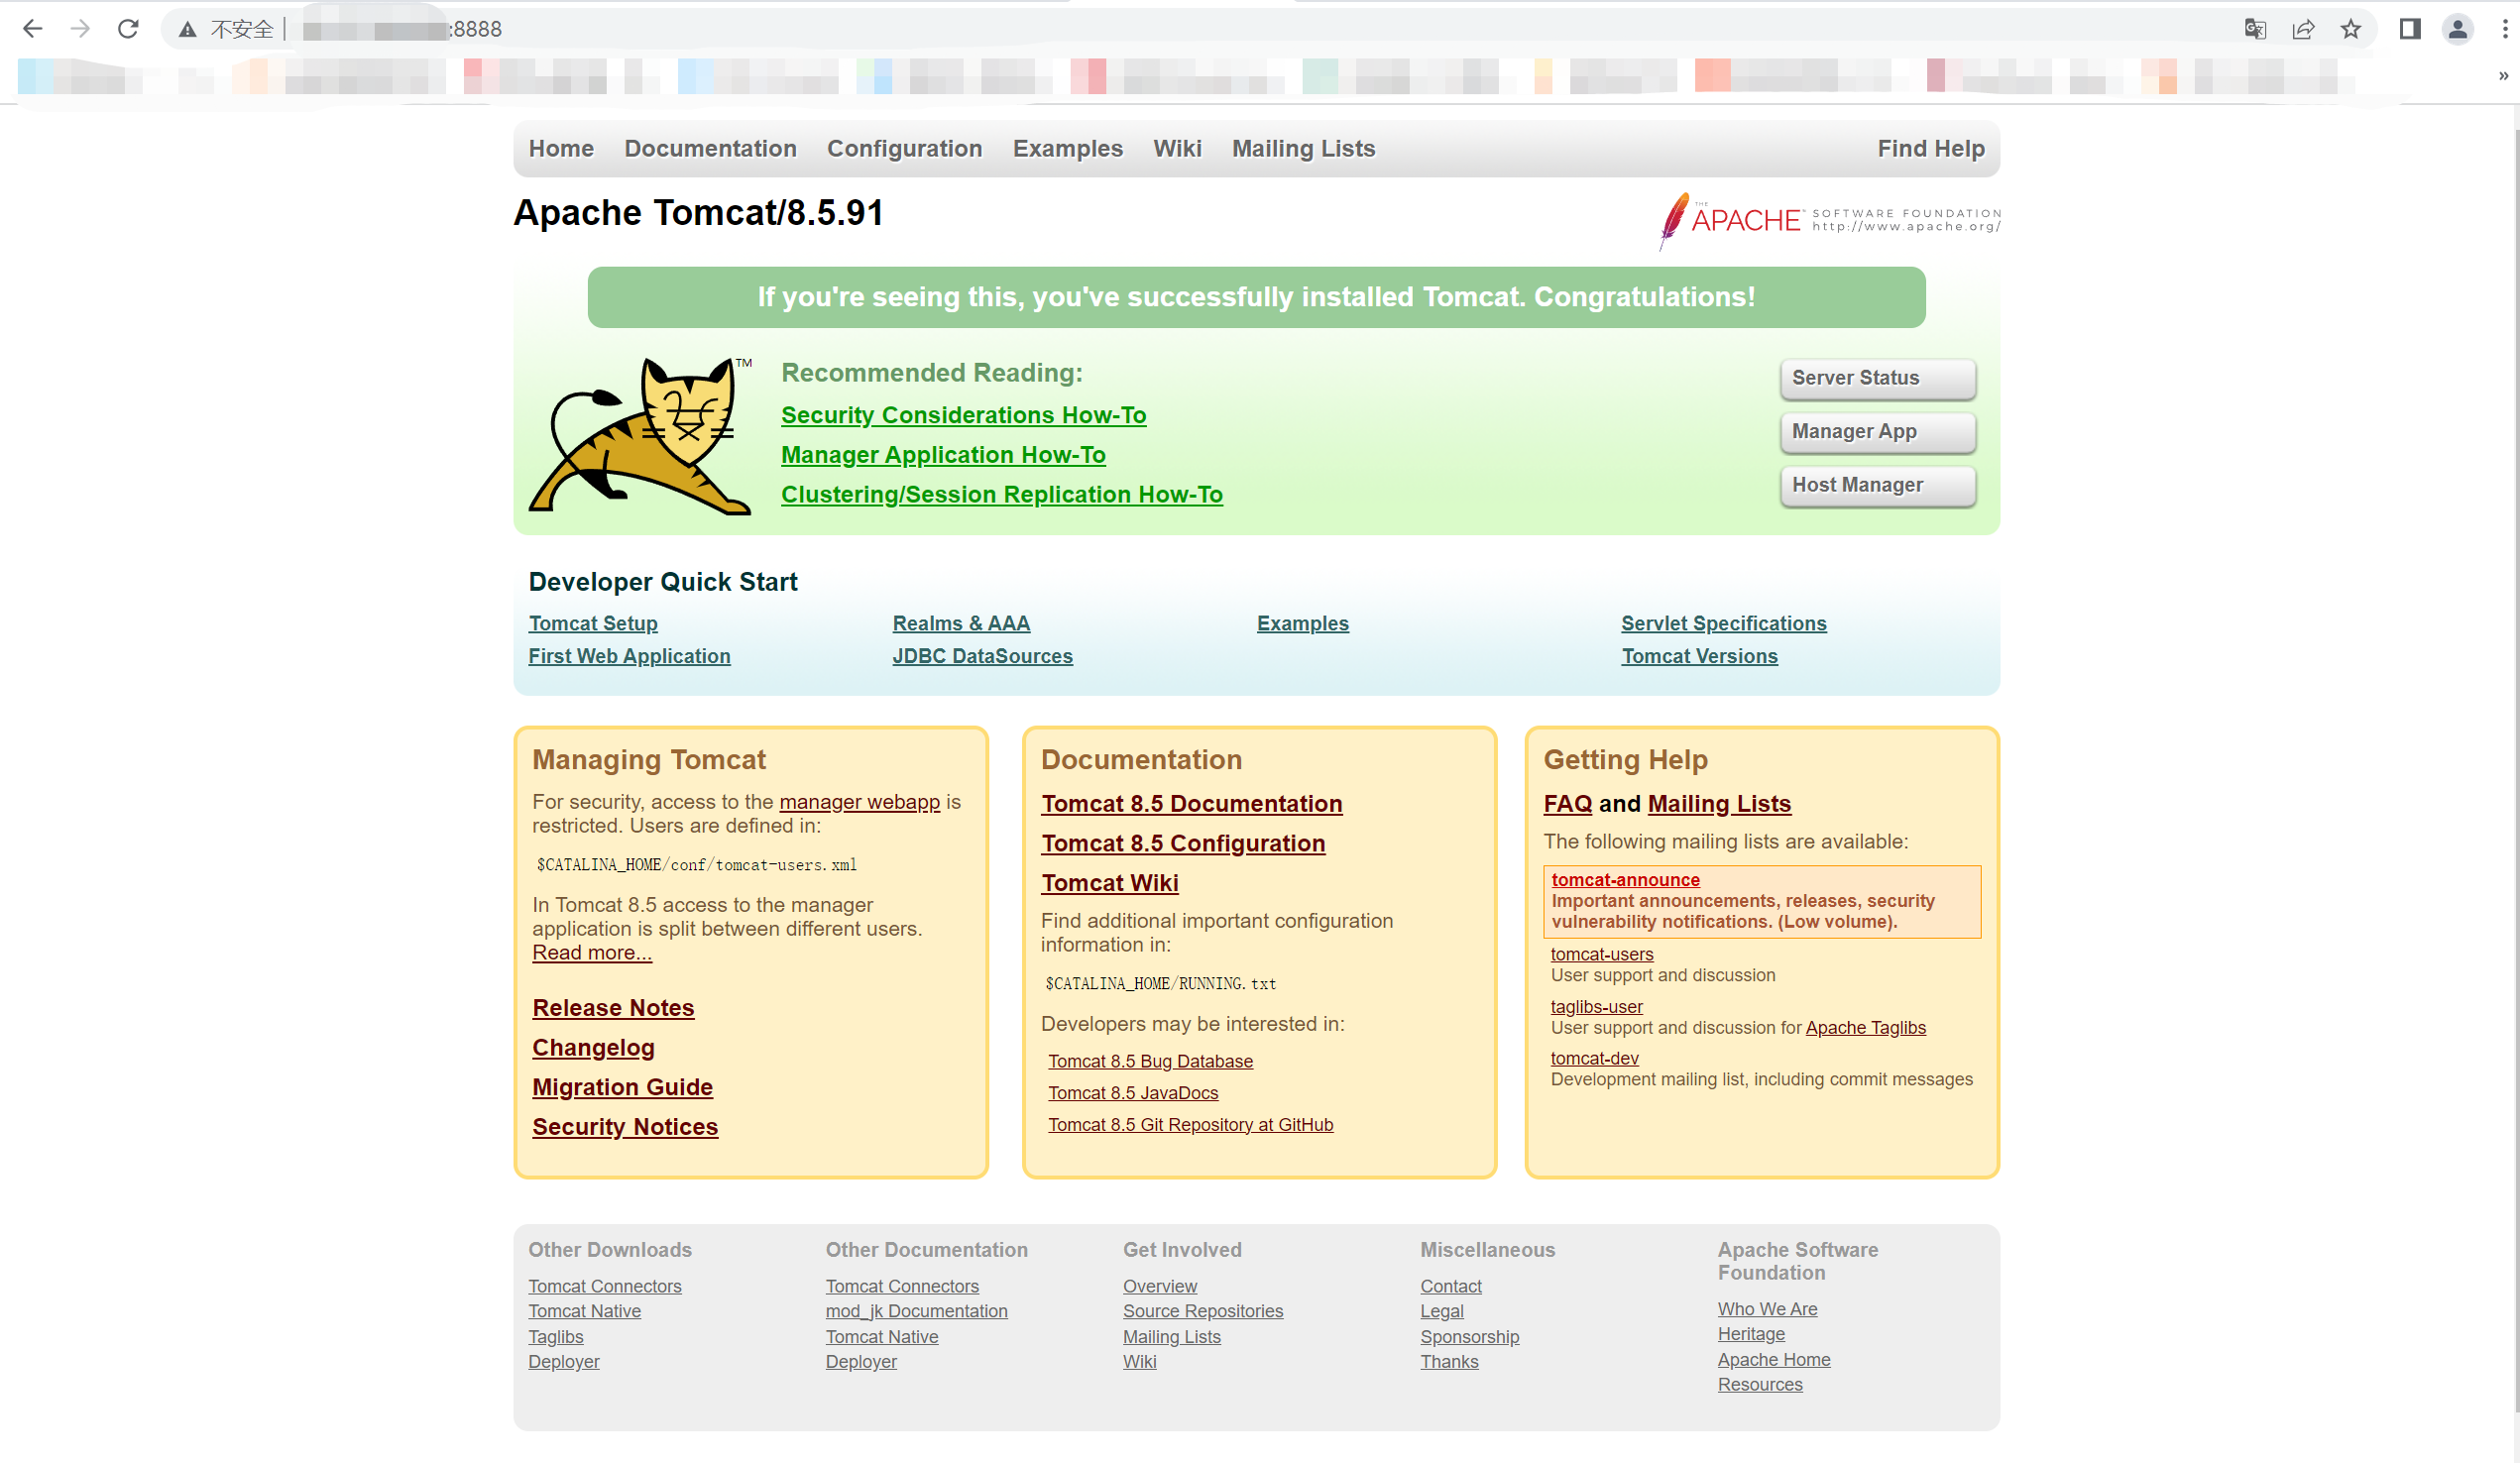Open the Tomcat Setup link
Screen dimensions: 2520x1463
point(593,623)
